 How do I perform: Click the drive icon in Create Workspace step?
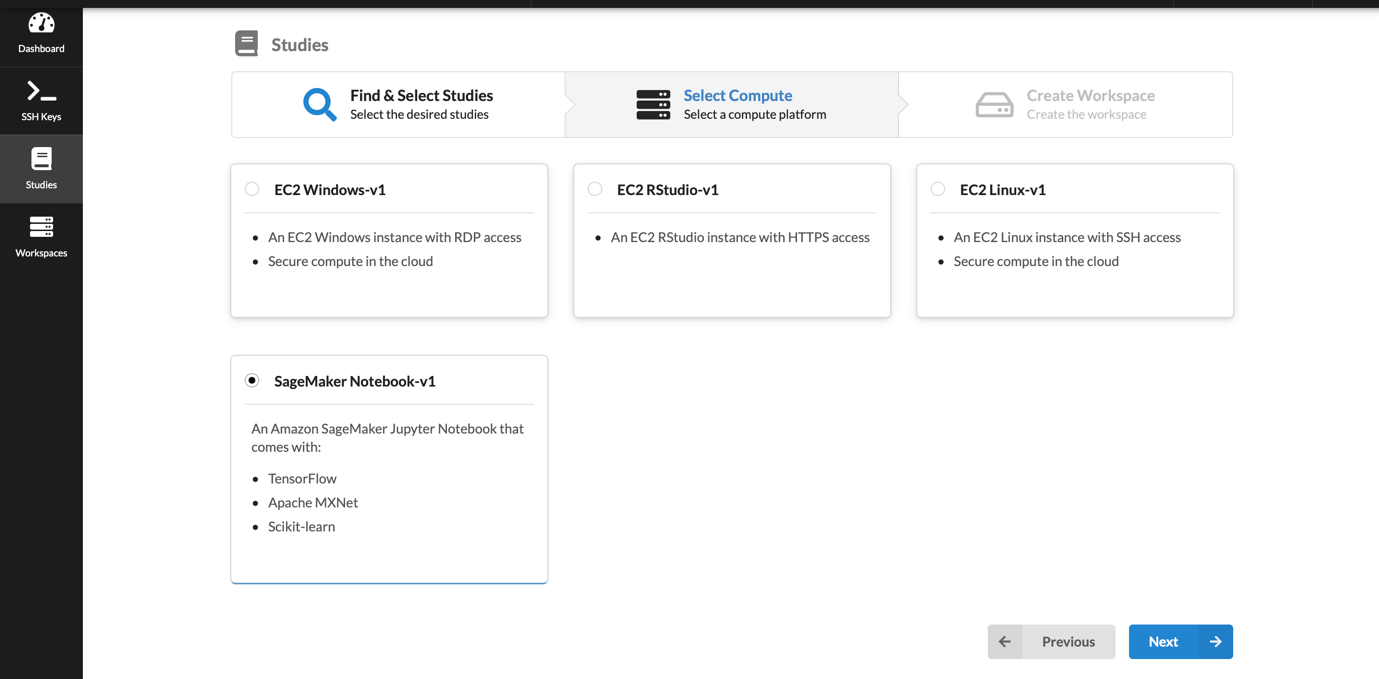pyautogui.click(x=994, y=104)
